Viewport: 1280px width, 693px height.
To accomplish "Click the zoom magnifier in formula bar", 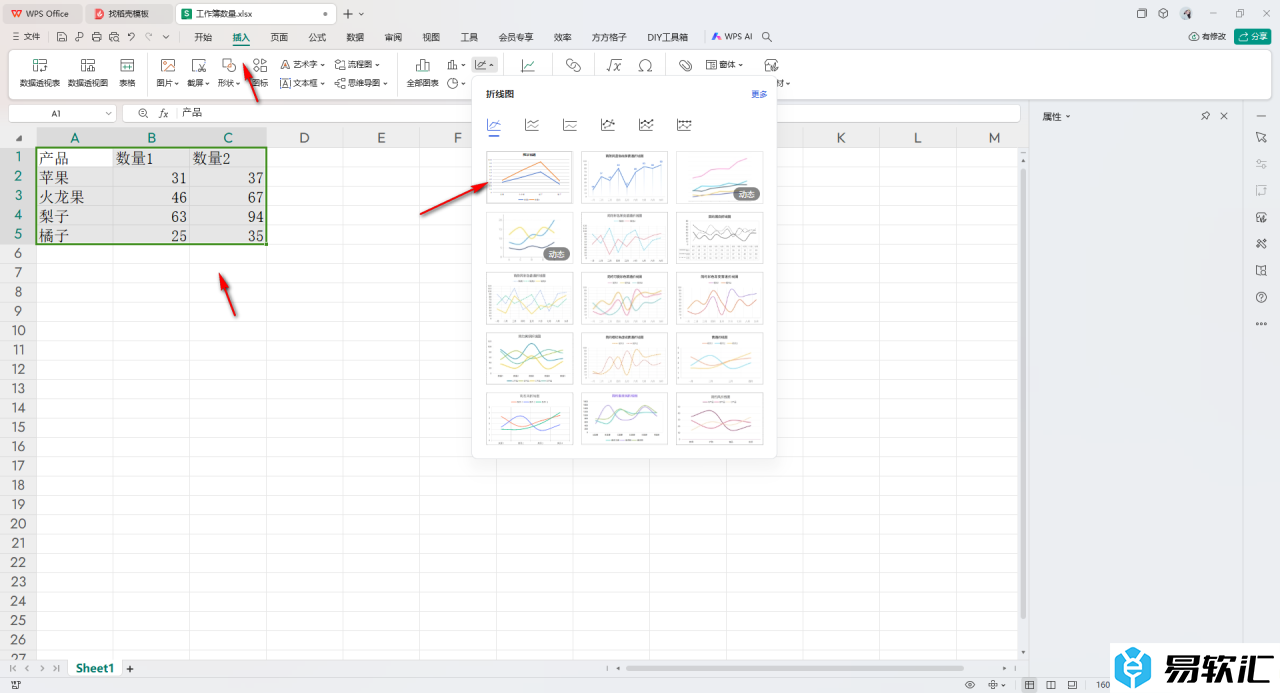I will tap(143, 114).
